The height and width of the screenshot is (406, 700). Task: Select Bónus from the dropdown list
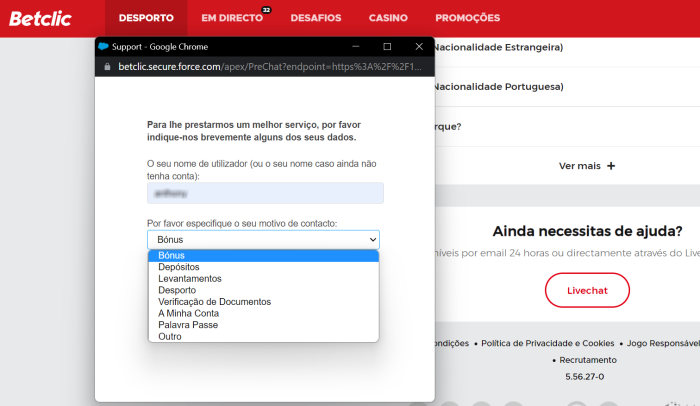tap(263, 255)
